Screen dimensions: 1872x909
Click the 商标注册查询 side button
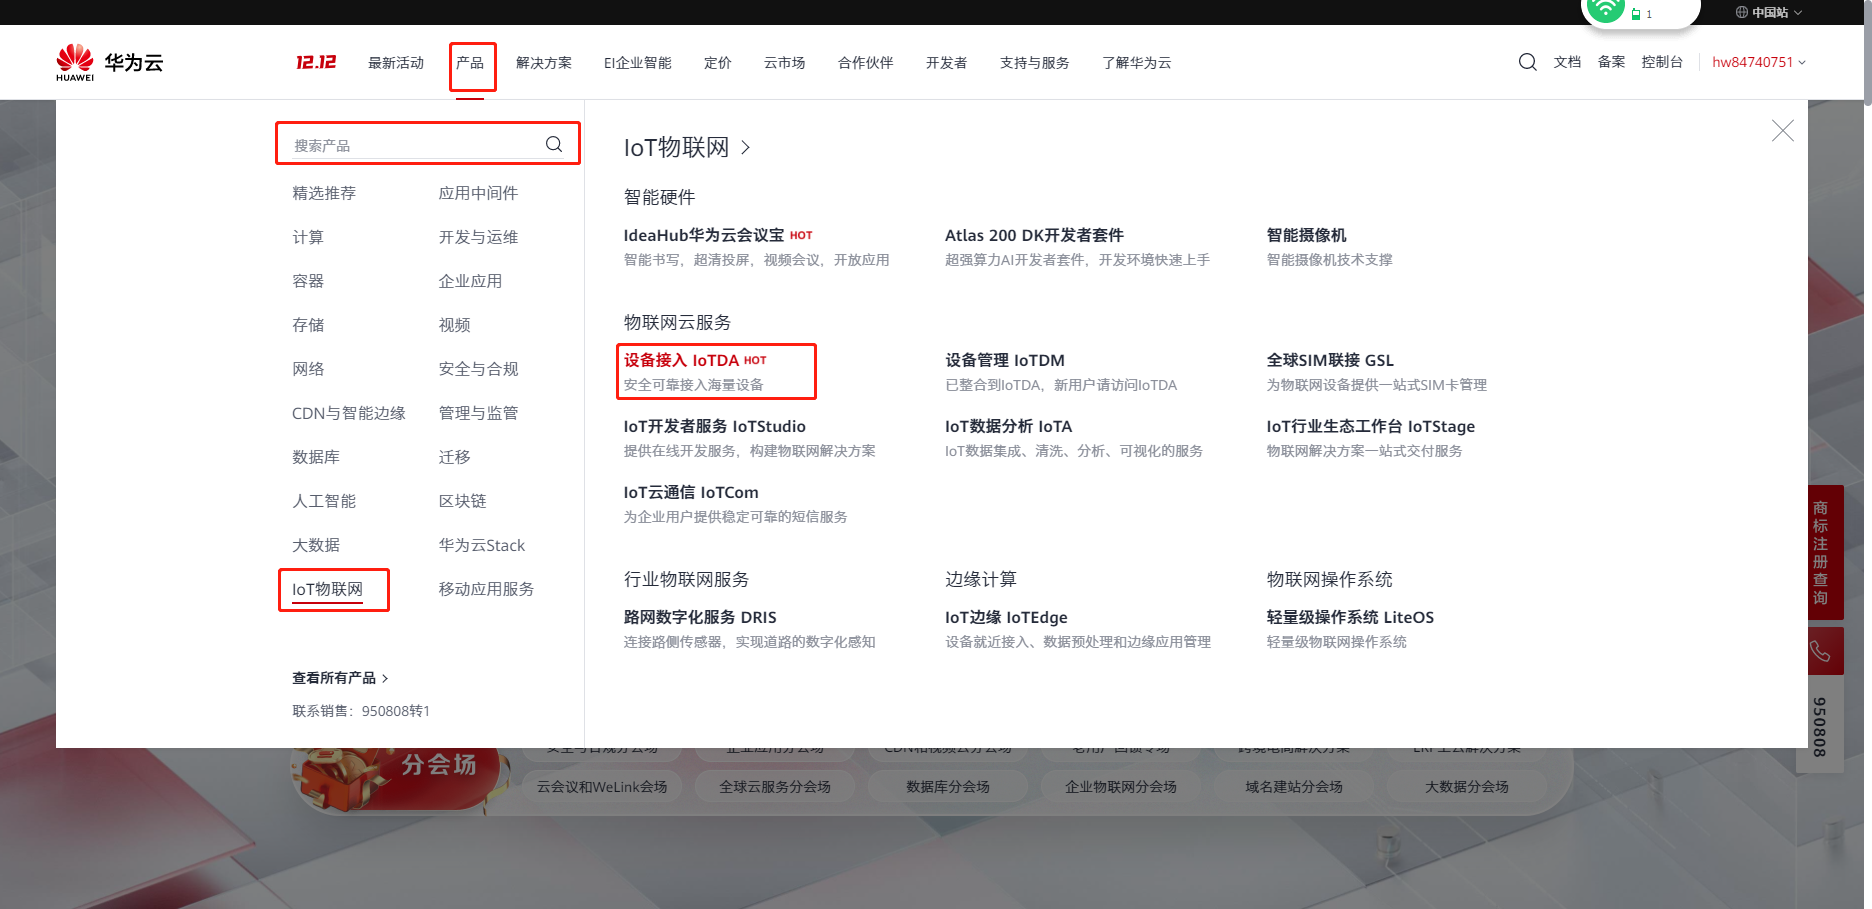coord(1820,553)
